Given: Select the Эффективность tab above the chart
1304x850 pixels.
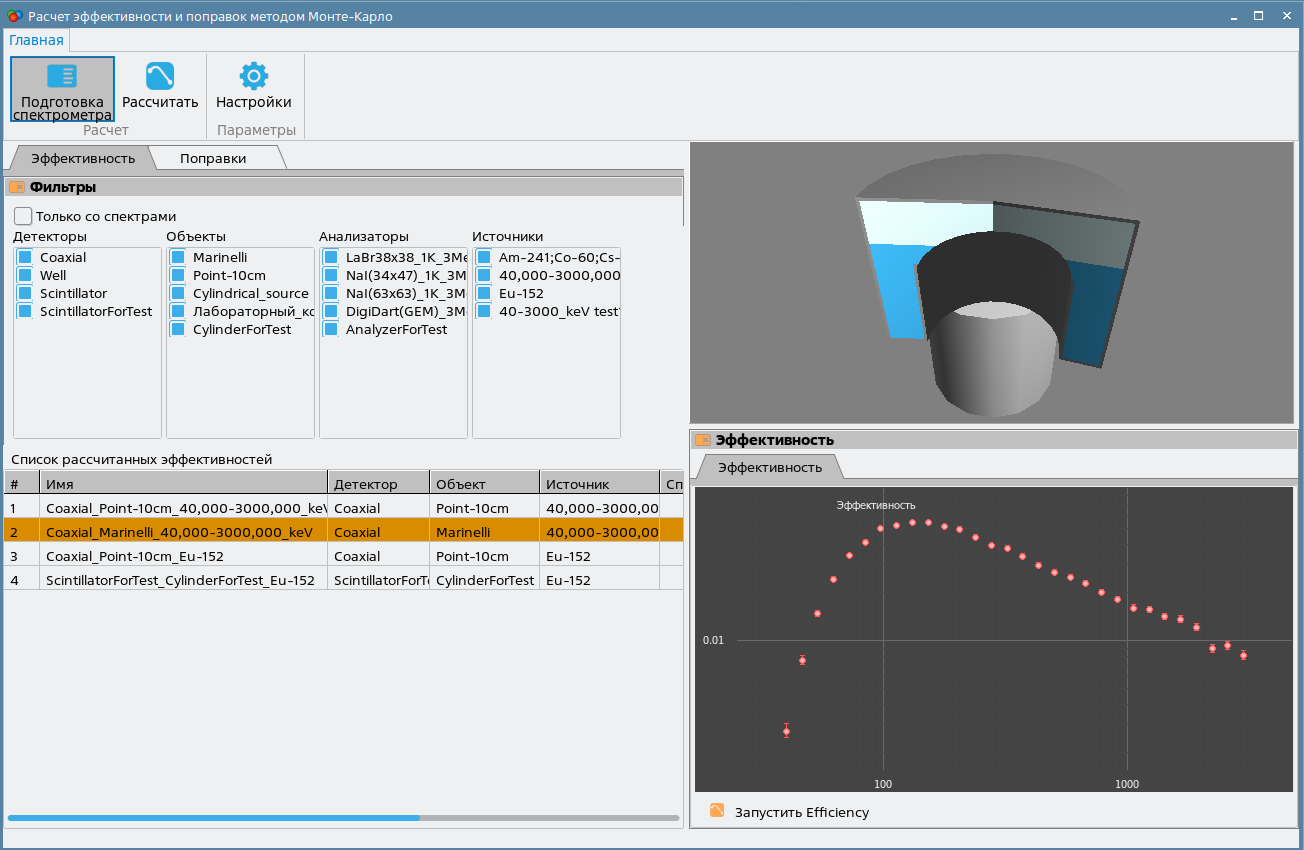Looking at the screenshot, I should click(769, 467).
